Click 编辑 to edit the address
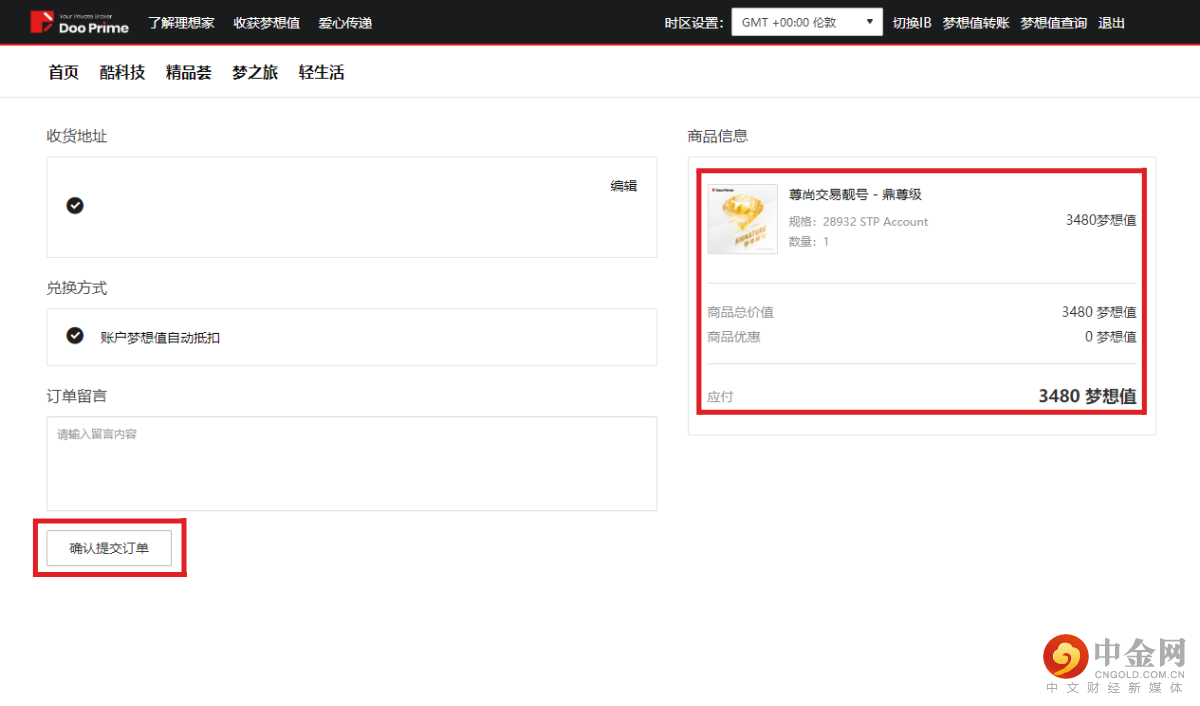Viewport: 1200px width, 706px height. 624,186
